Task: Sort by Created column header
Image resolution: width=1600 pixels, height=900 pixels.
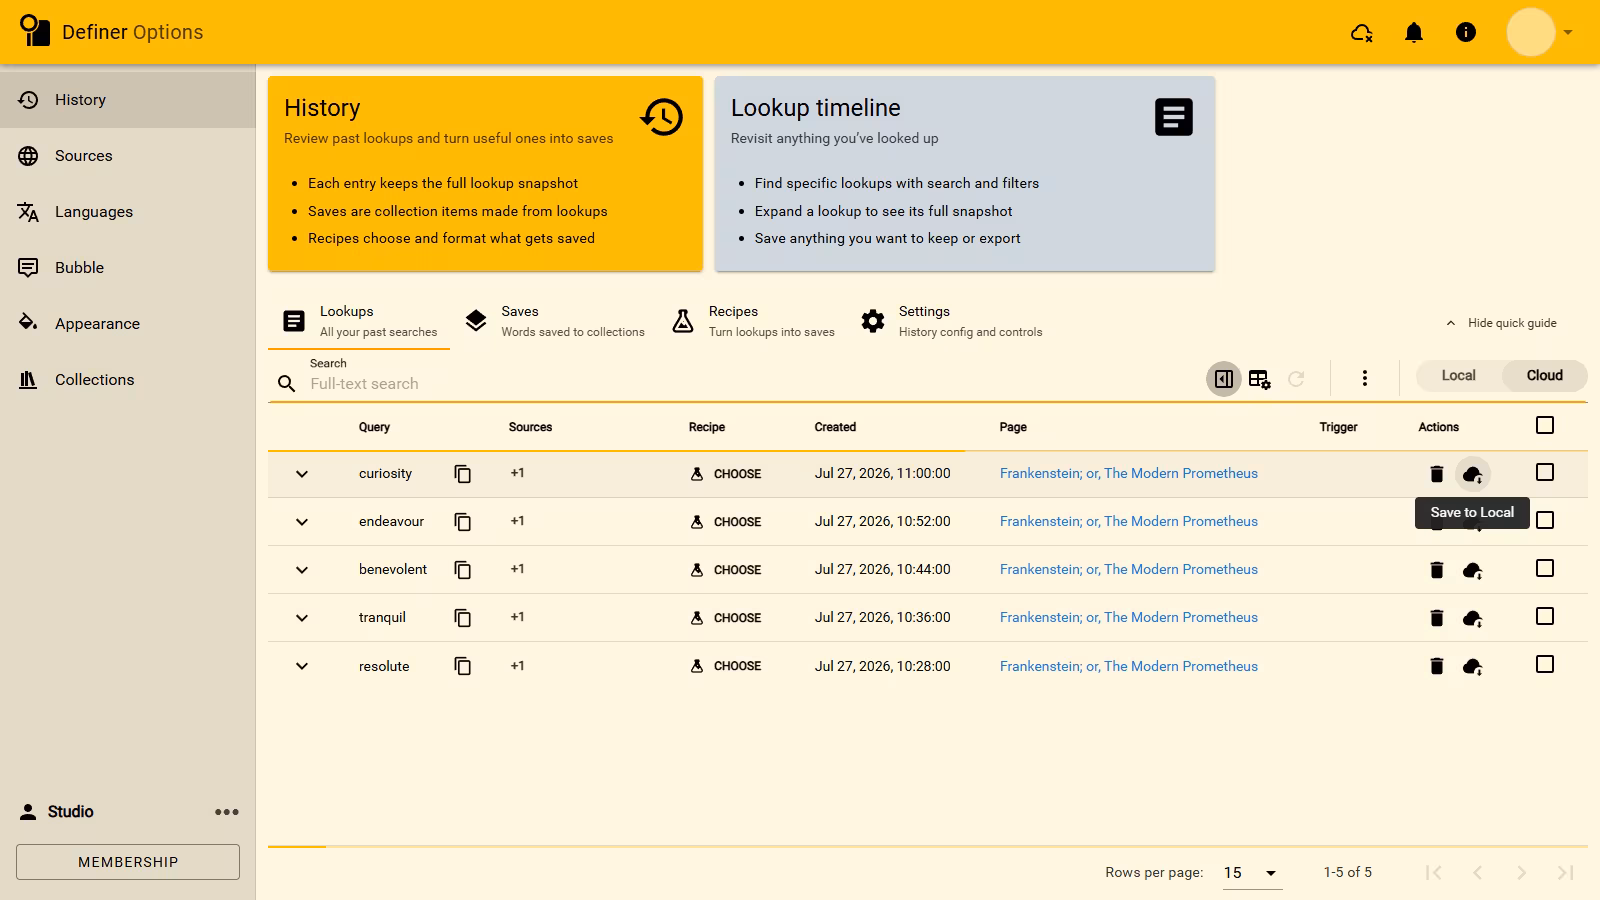Action: (835, 427)
